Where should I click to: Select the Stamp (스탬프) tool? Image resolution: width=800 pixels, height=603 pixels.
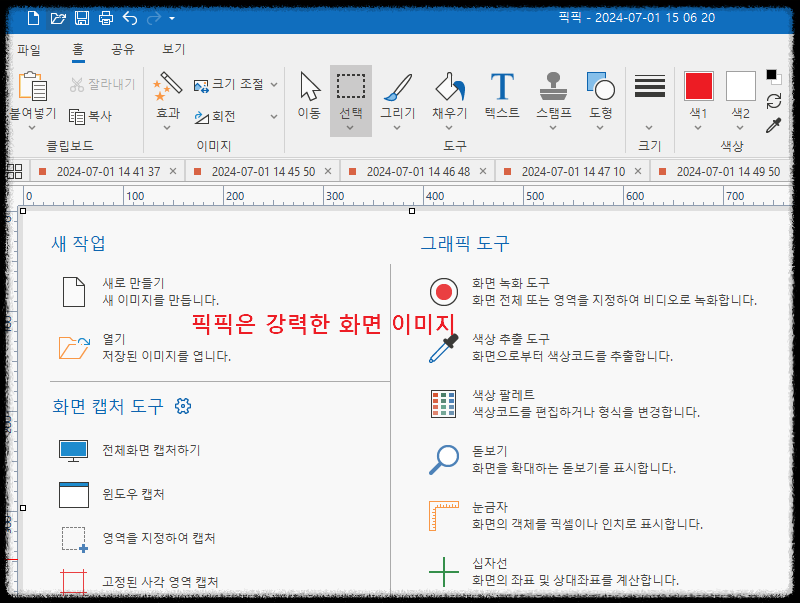pyautogui.click(x=552, y=95)
